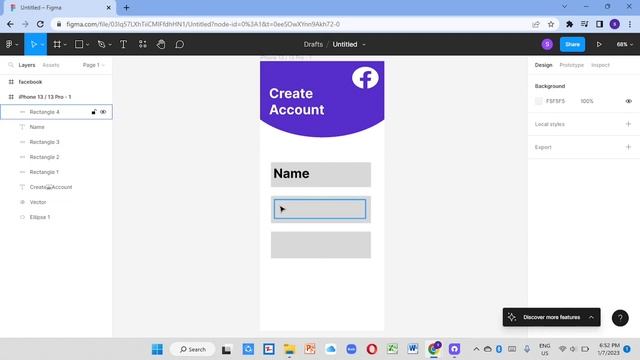Toggle visibility of Rectangle 4 layer

tap(103, 112)
